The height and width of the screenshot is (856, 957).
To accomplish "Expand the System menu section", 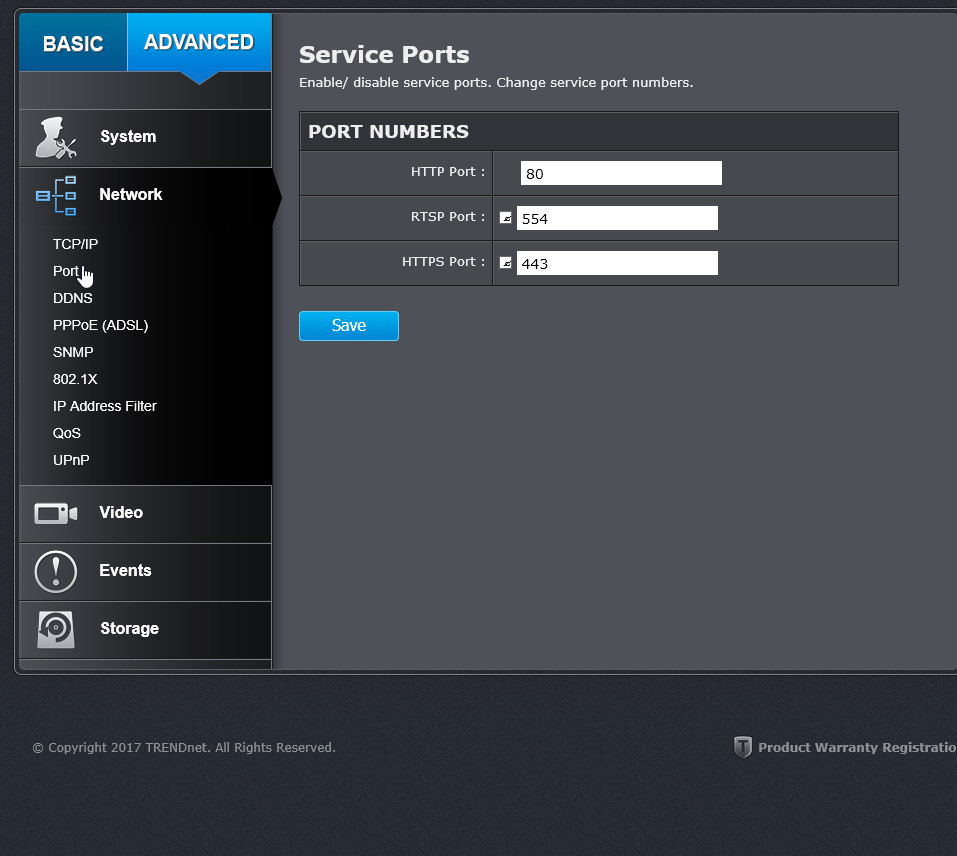I will 145,138.
